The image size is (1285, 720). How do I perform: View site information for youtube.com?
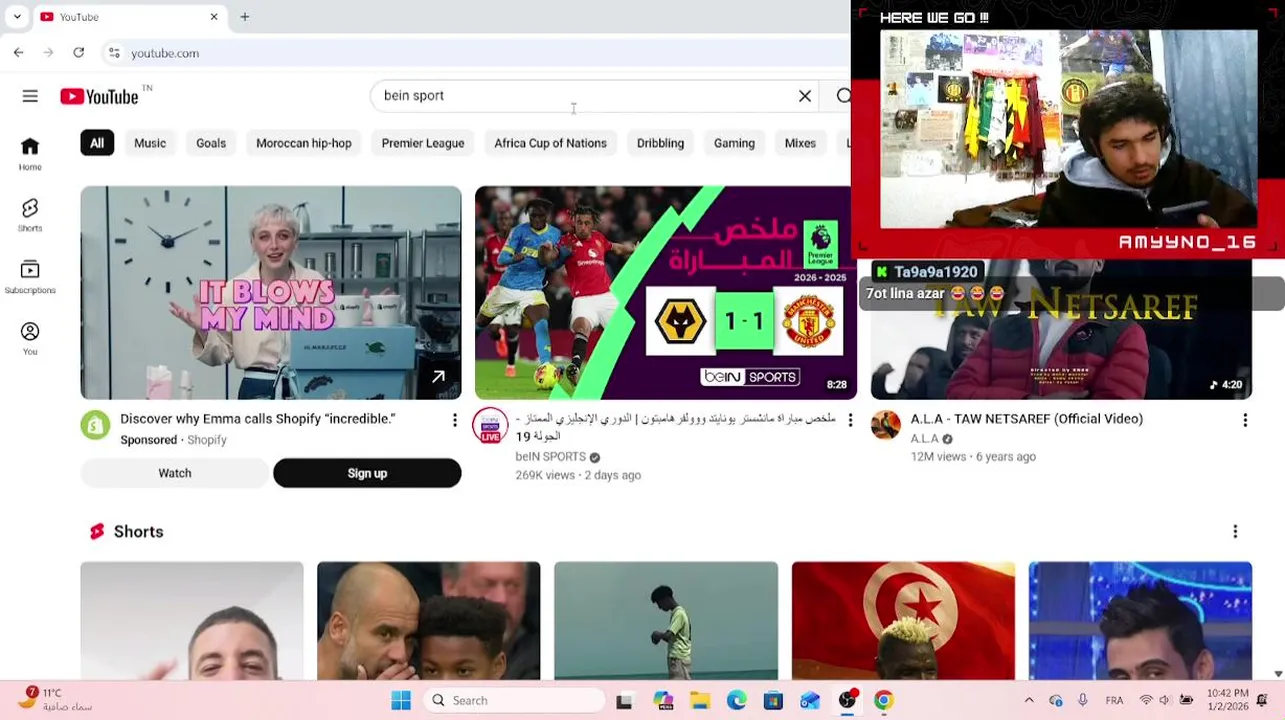(114, 53)
